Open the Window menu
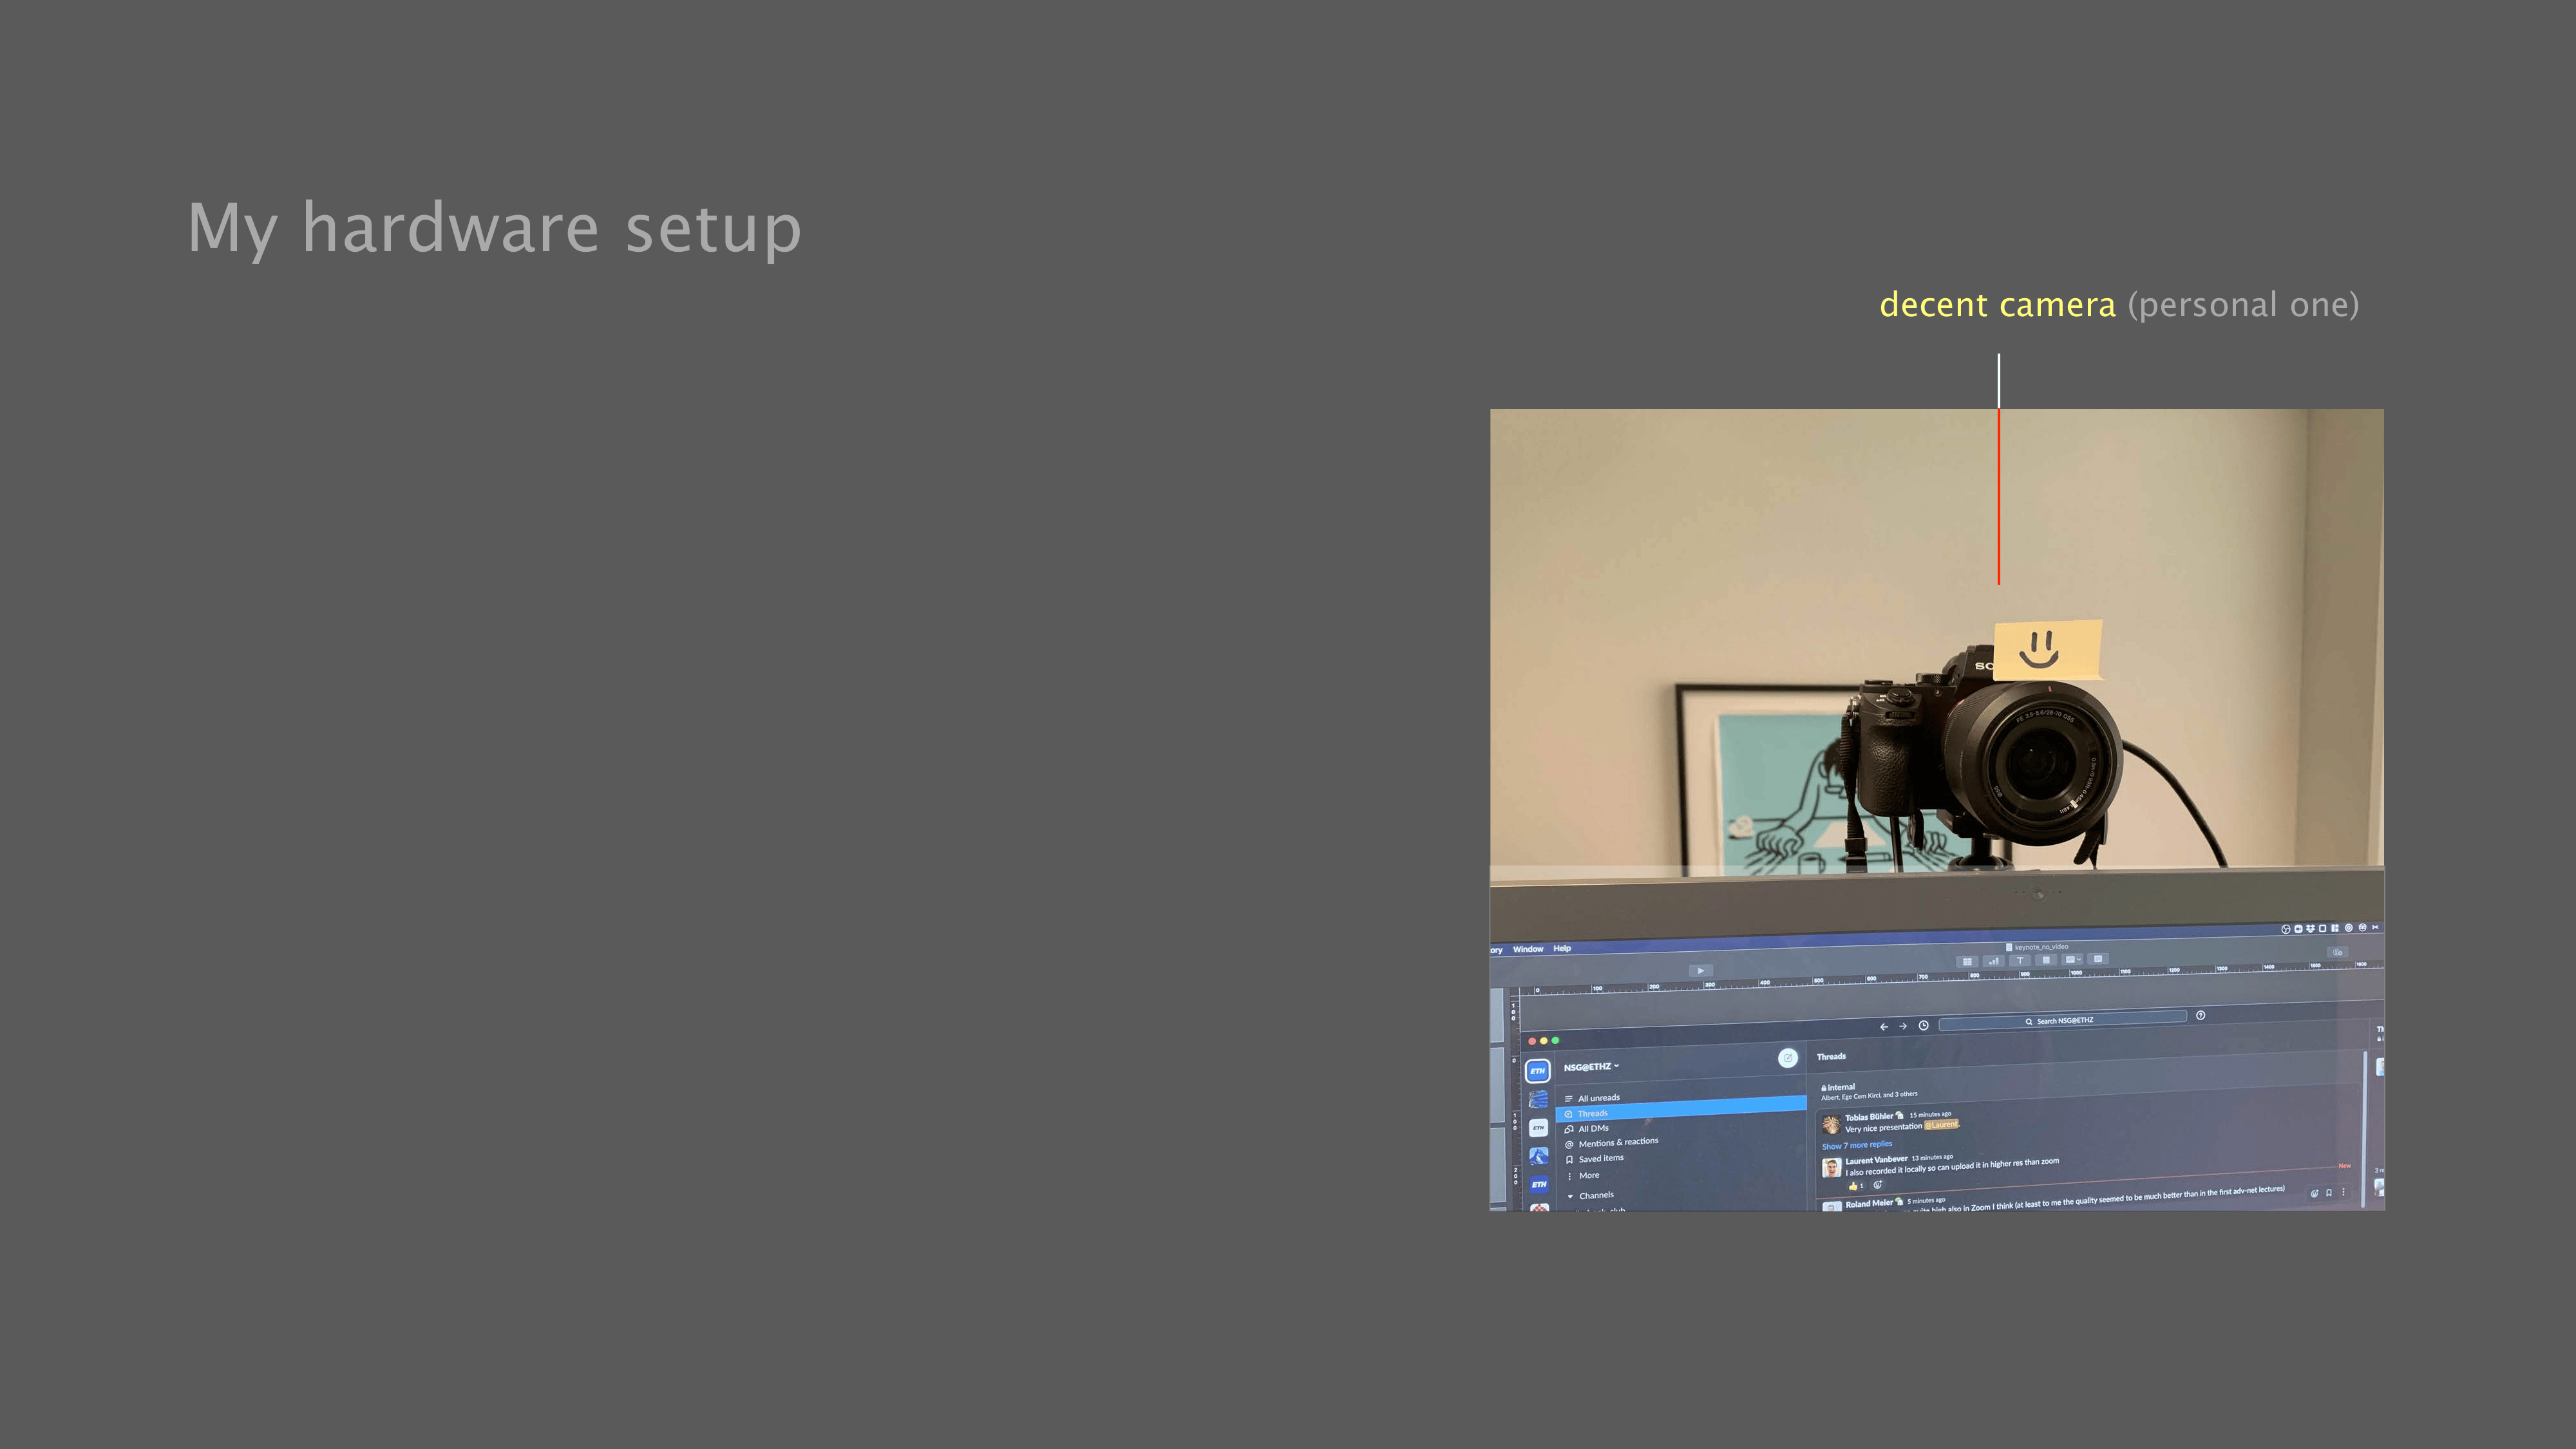2576x1449 pixels. [1527, 949]
